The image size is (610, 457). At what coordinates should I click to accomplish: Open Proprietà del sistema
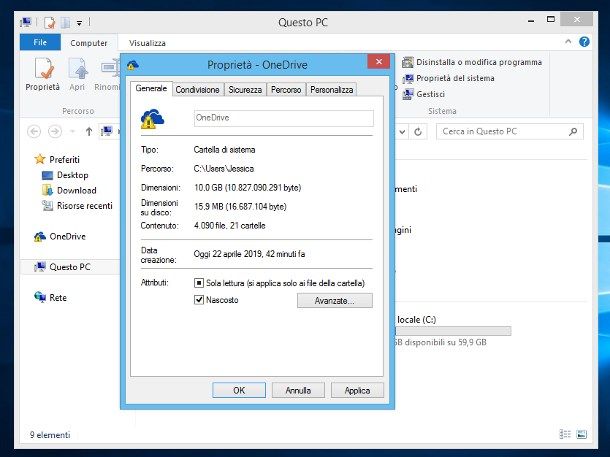coord(448,79)
